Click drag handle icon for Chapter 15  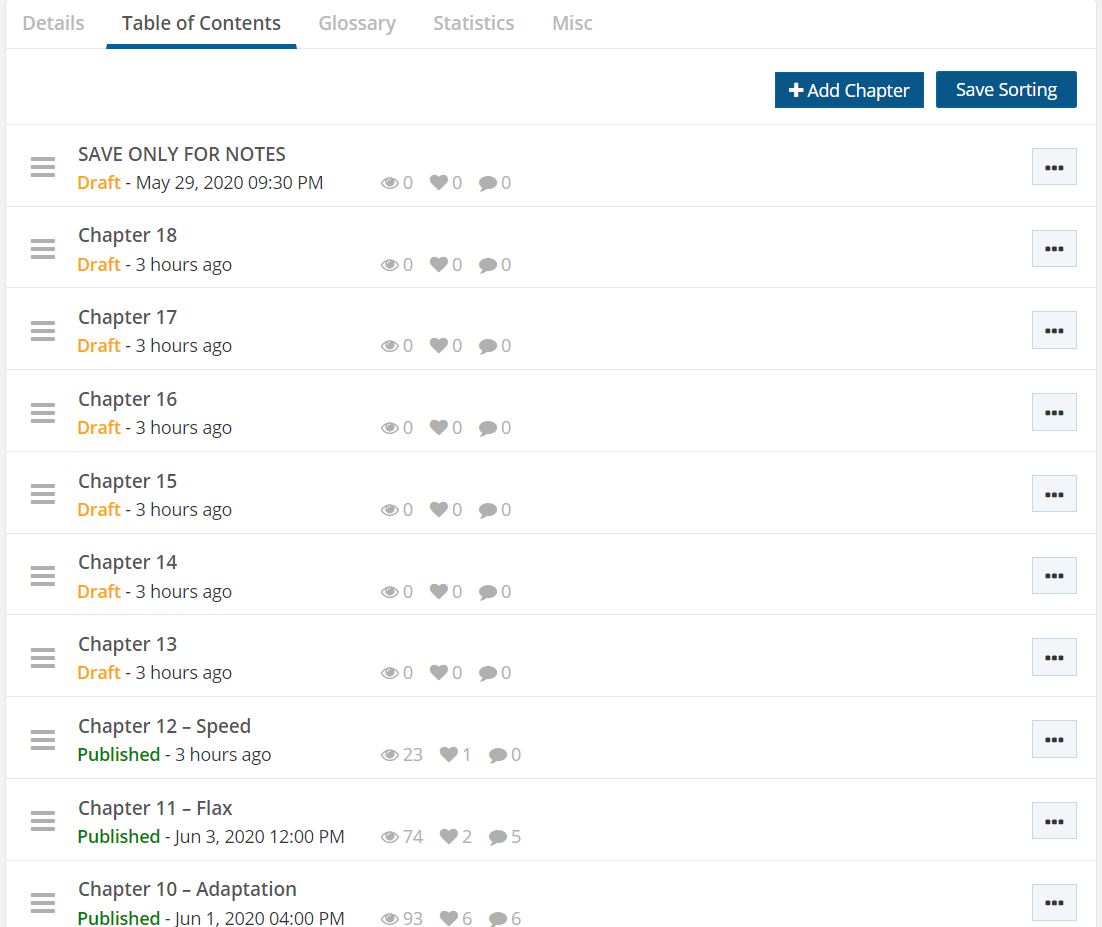pos(42,494)
